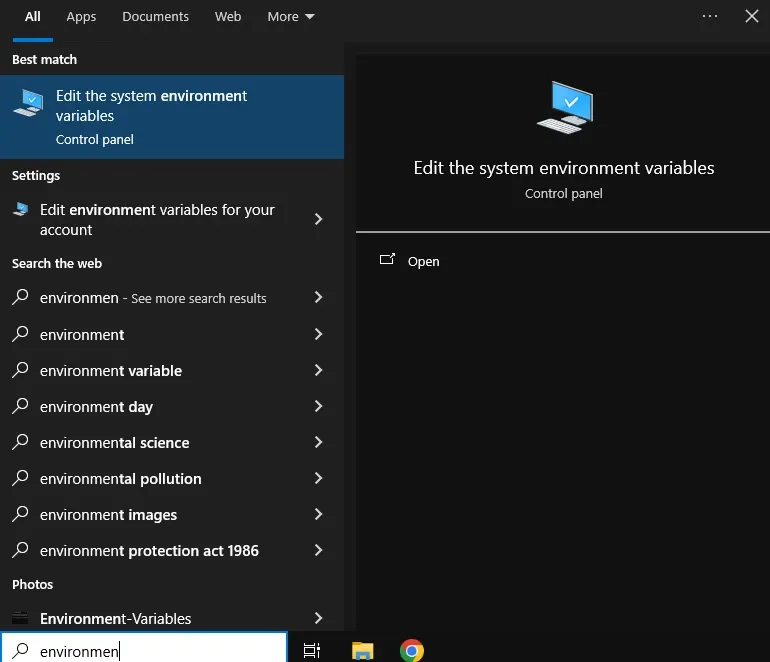The width and height of the screenshot is (770, 662).
Task: Click magnifier icon next to 'environment images'
Action: tap(20, 514)
